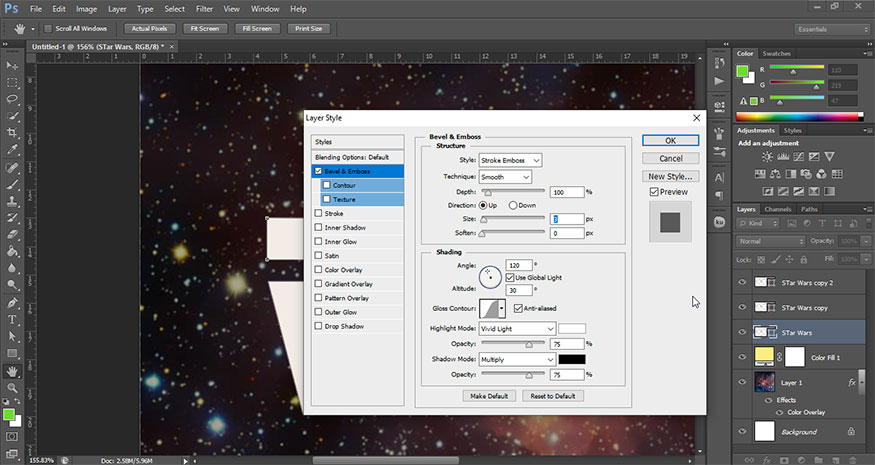This screenshot has width=875, height=465.
Task: Switch to the Swatches tab
Action: pos(776,54)
